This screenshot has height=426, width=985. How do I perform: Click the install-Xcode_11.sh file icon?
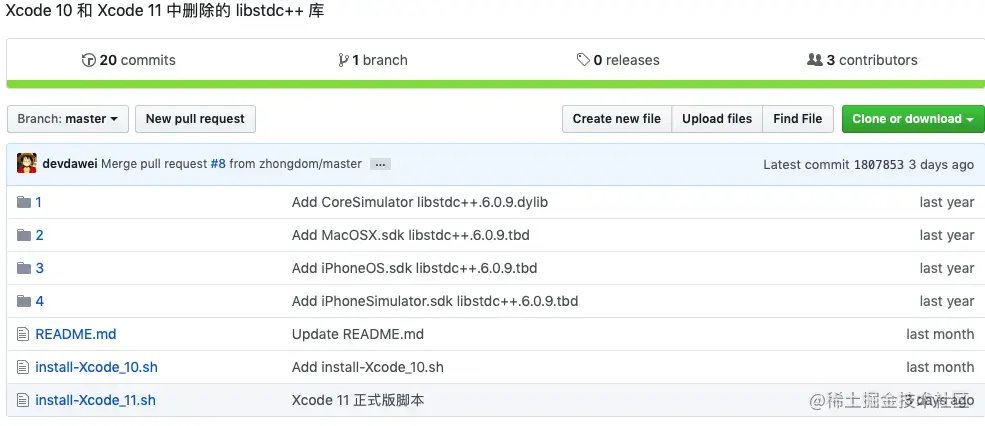point(23,400)
